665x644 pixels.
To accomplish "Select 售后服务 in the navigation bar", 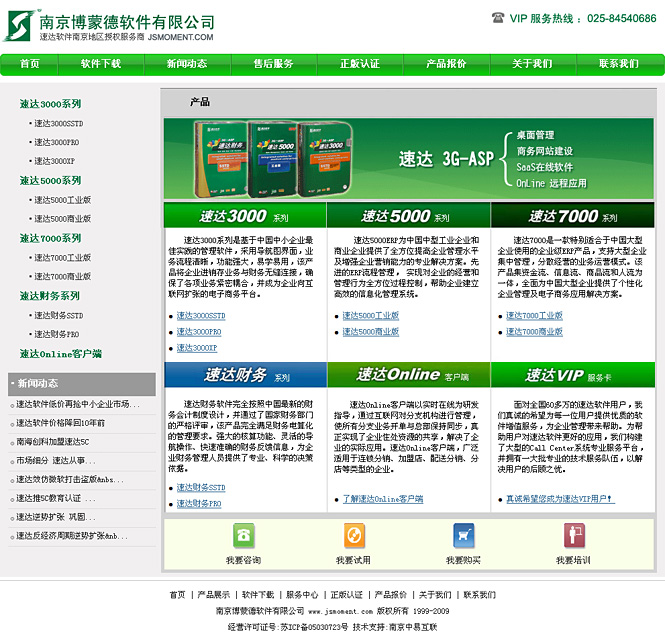I will pyautogui.click(x=274, y=64).
